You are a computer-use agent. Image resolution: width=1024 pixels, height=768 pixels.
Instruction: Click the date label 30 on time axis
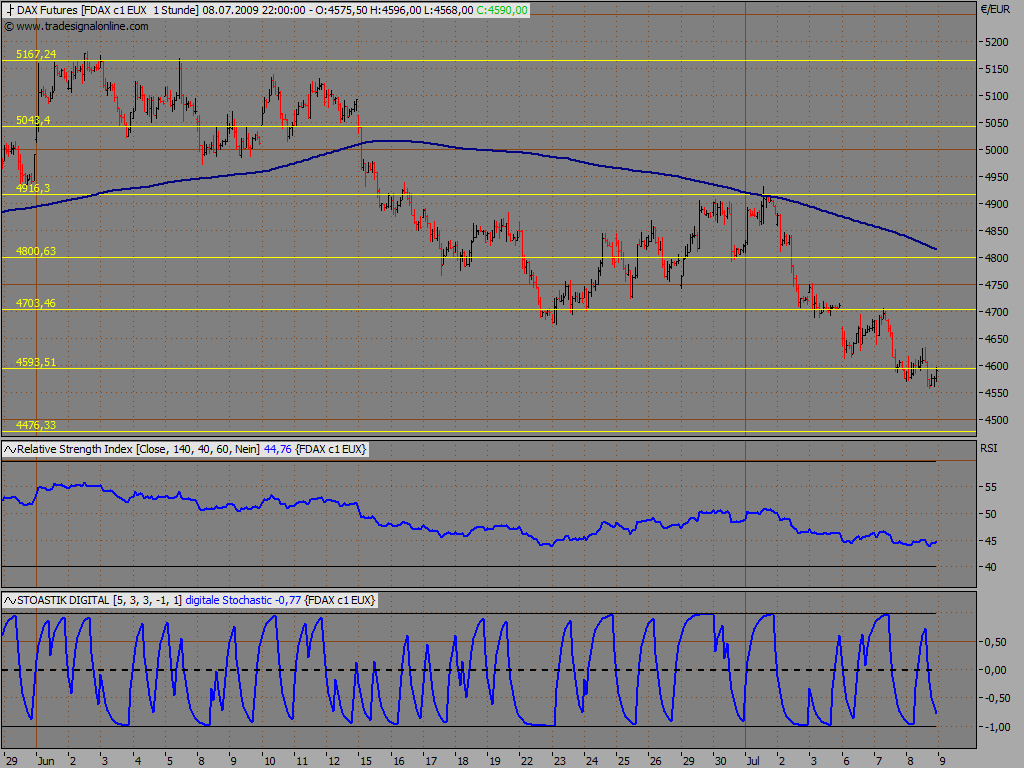(720, 761)
